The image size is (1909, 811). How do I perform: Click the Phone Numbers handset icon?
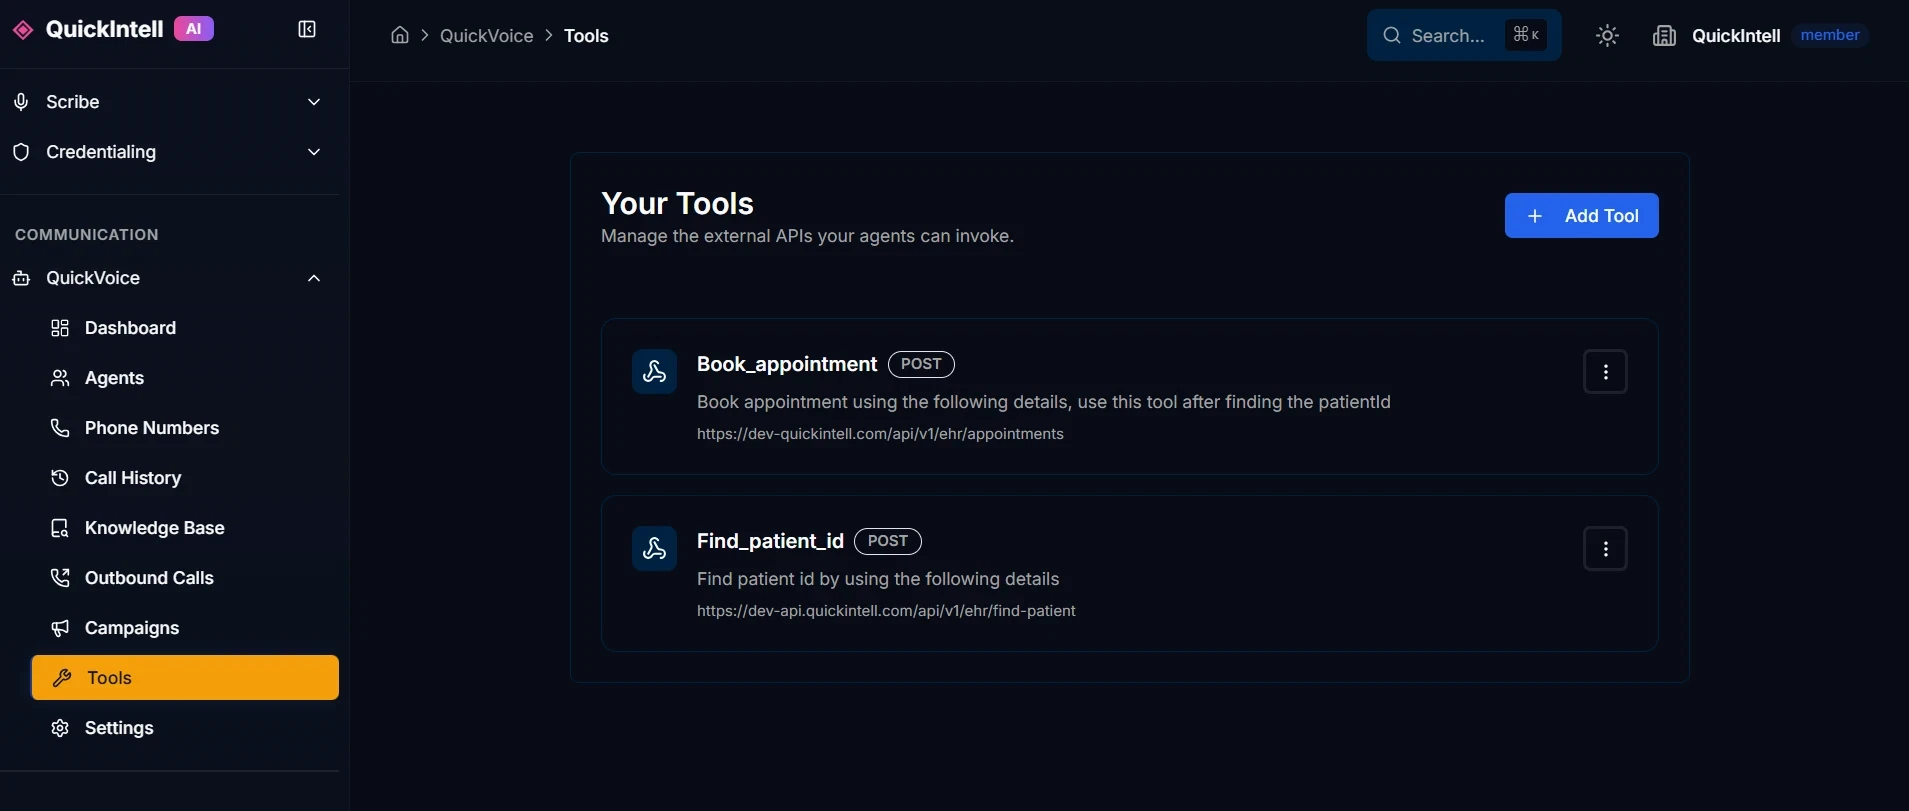point(60,428)
